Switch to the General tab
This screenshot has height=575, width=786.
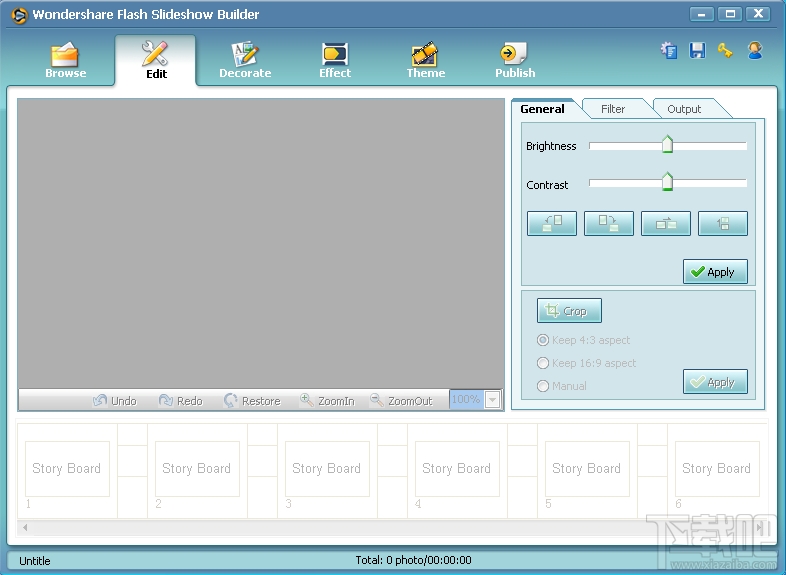[x=542, y=109]
